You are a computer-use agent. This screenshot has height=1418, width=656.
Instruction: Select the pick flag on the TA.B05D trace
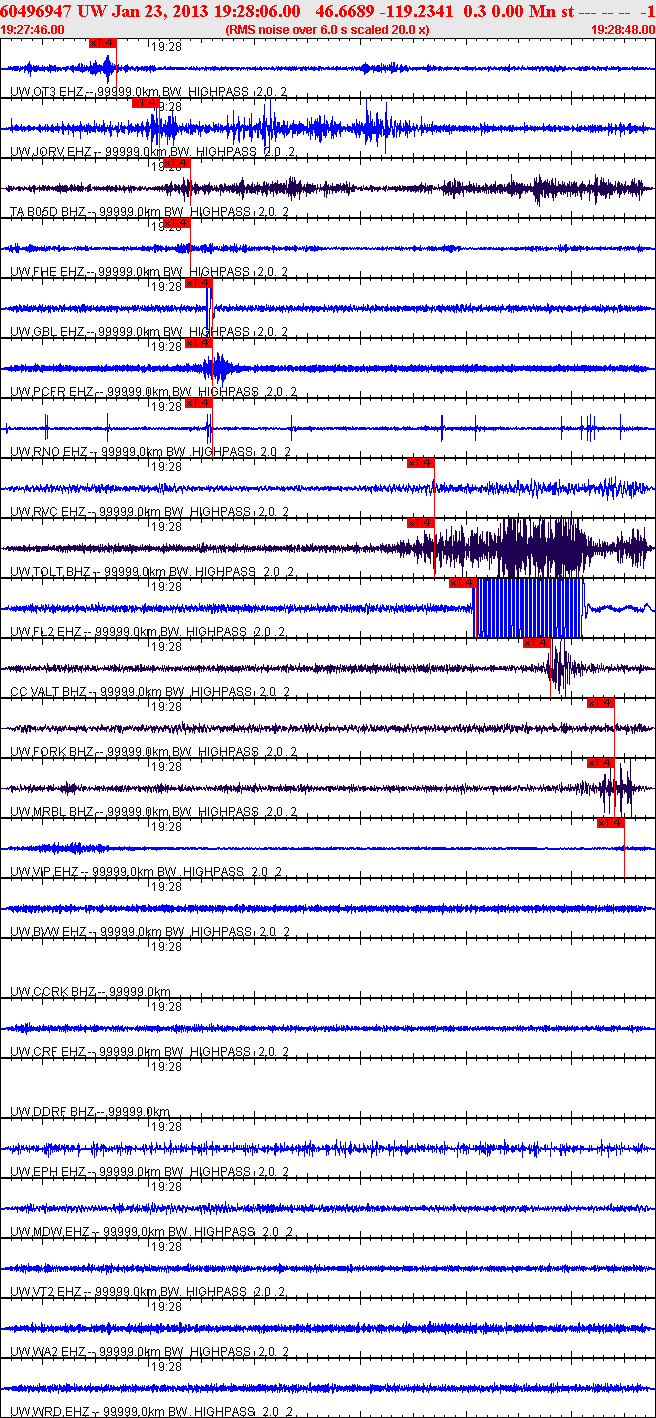[x=176, y=163]
